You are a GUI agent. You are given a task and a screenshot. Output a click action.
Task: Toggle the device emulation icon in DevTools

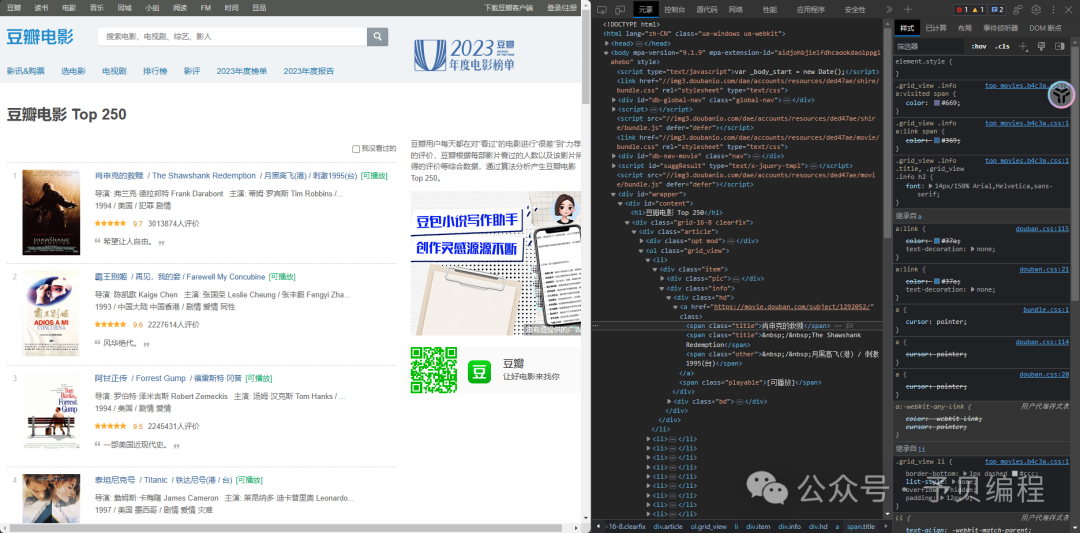pos(621,10)
